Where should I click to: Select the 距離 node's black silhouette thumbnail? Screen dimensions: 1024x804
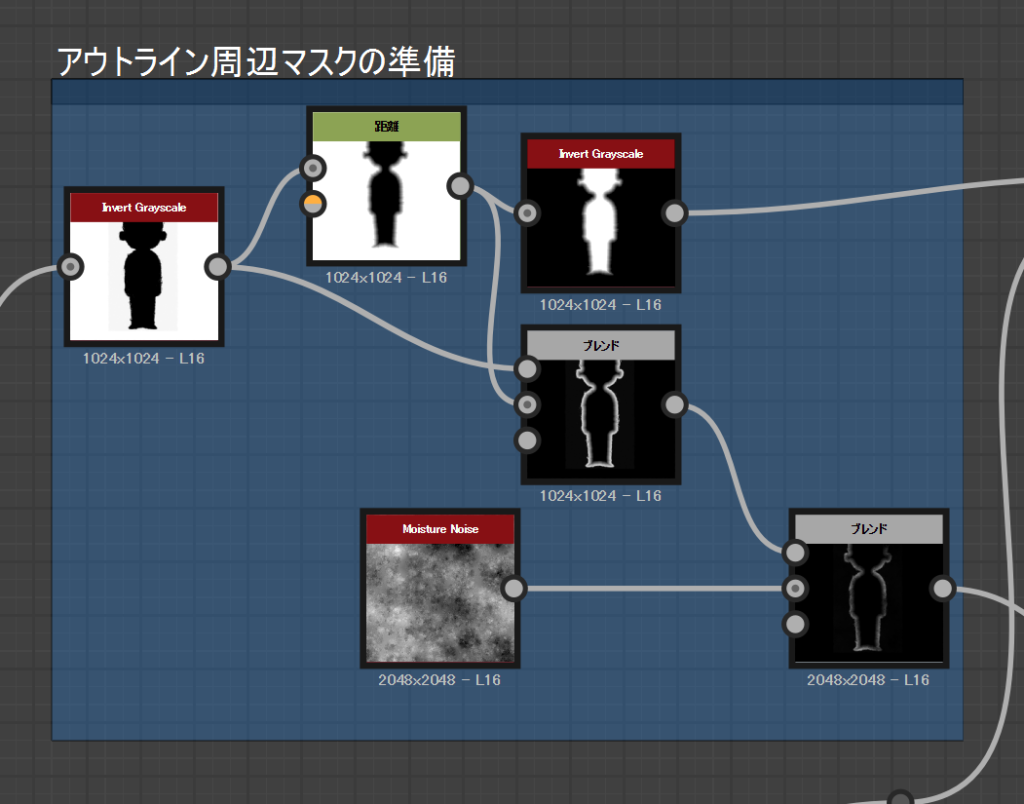[x=386, y=199]
